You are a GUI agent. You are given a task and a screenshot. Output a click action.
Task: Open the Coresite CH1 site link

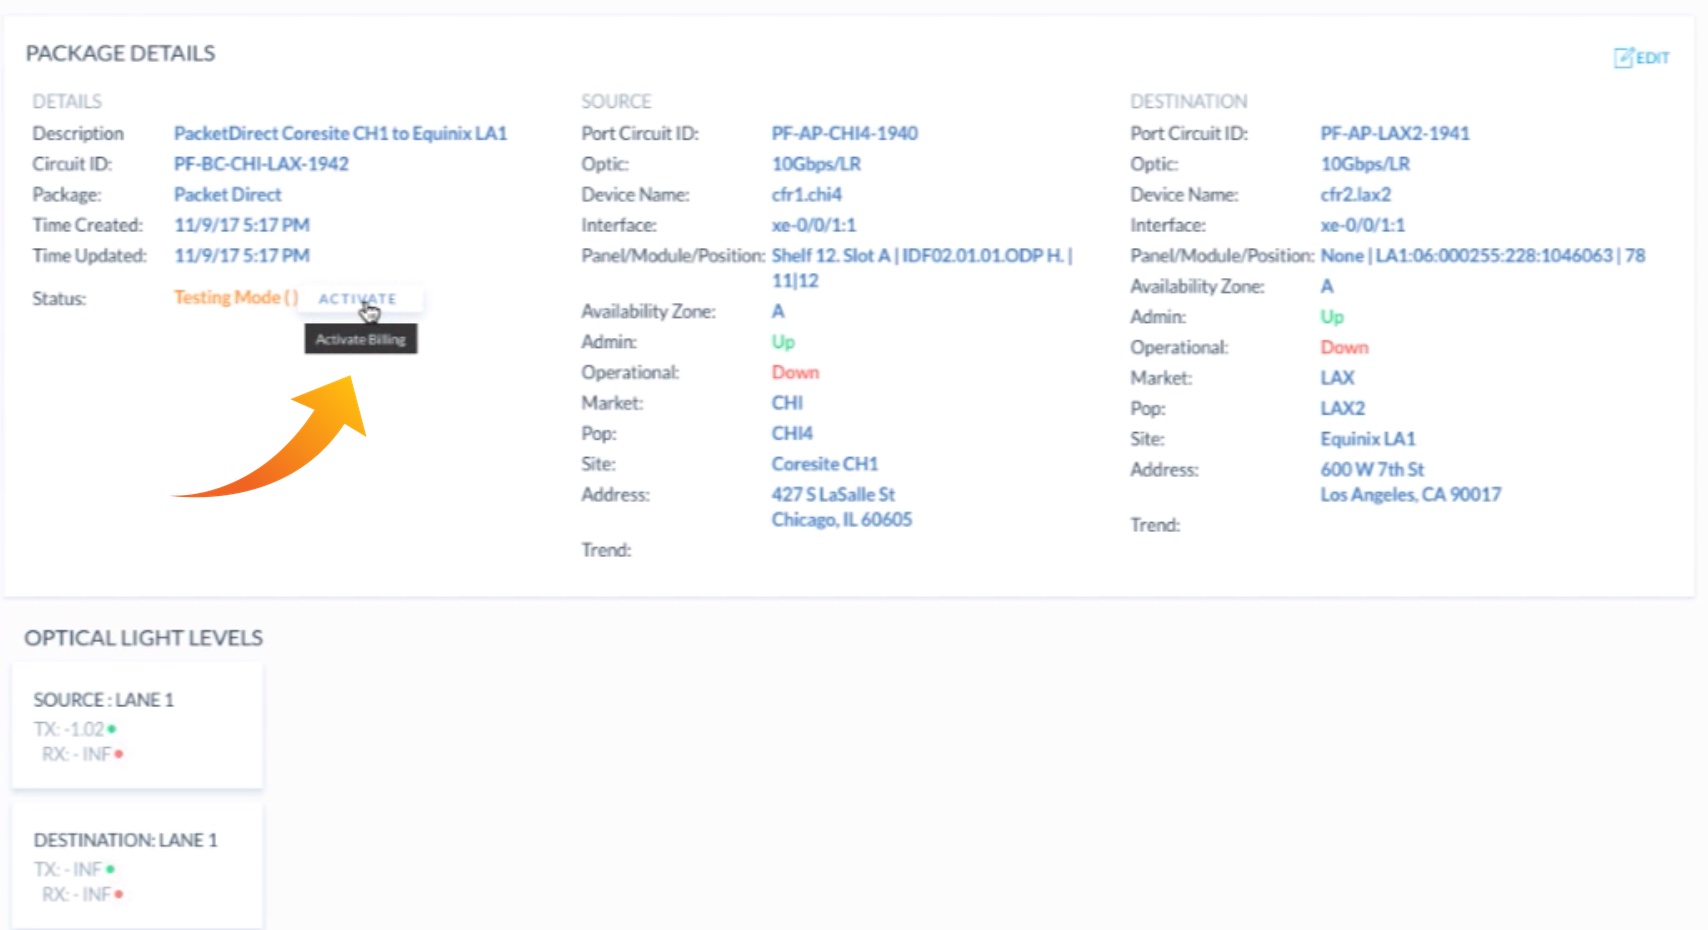(x=824, y=464)
